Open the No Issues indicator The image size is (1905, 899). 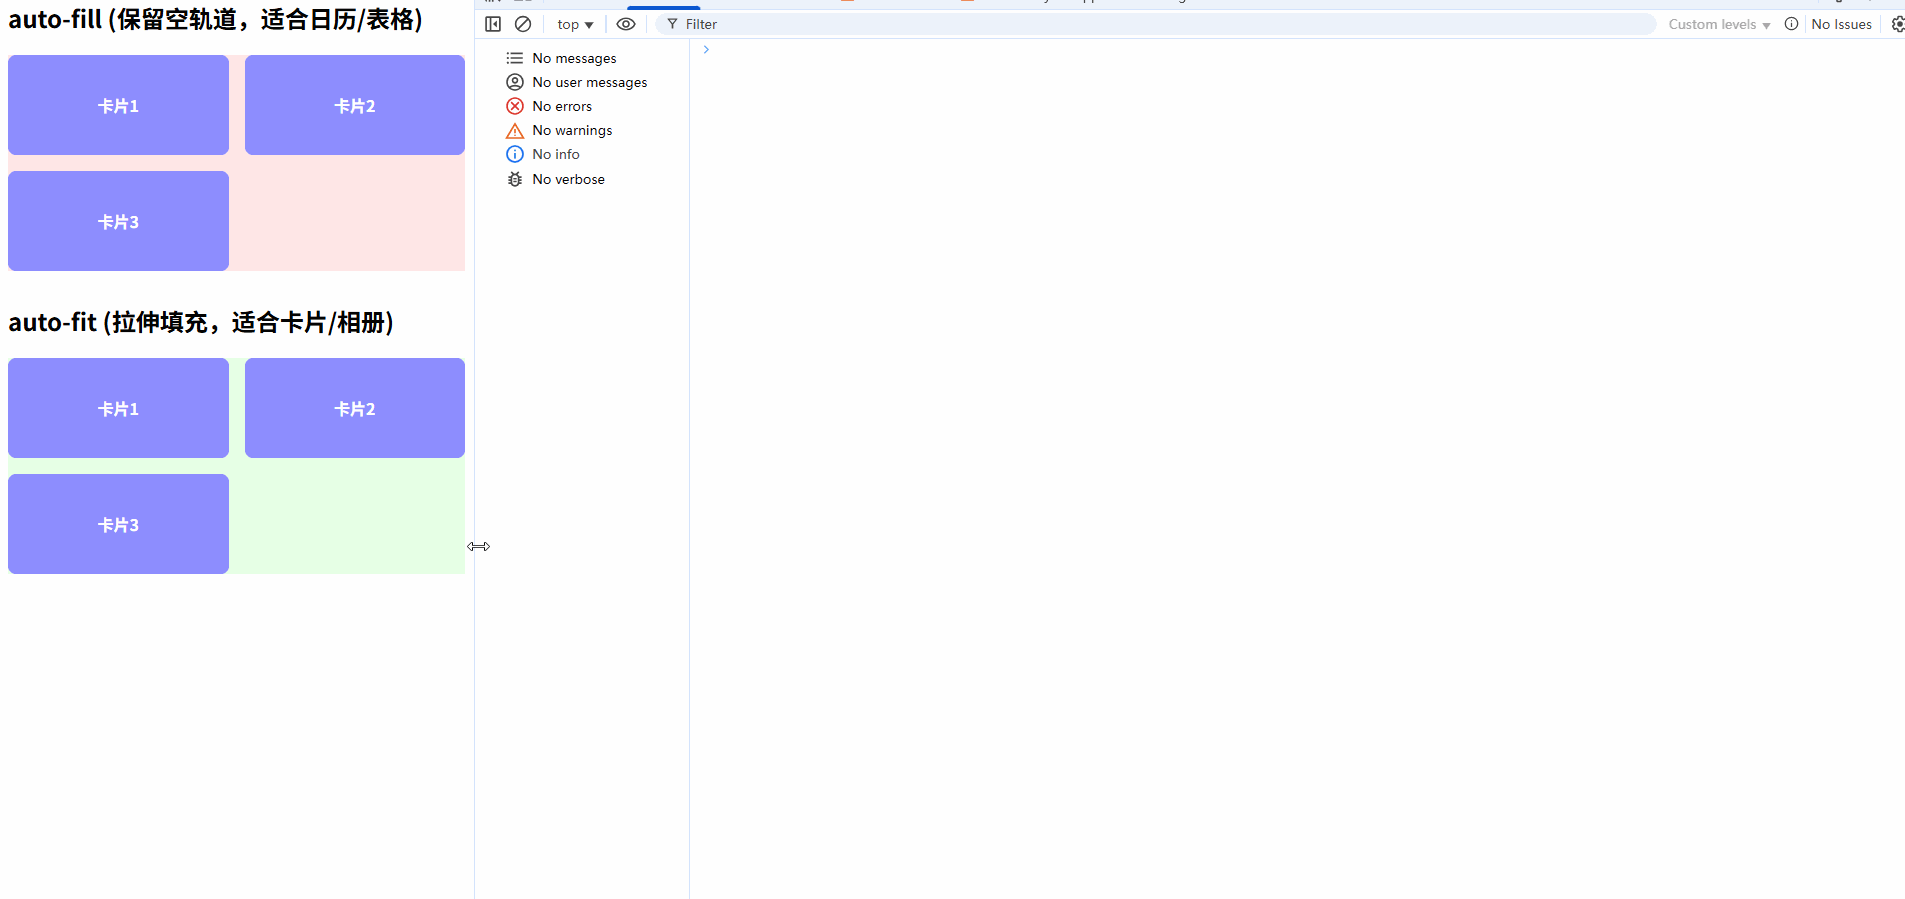pos(1841,24)
